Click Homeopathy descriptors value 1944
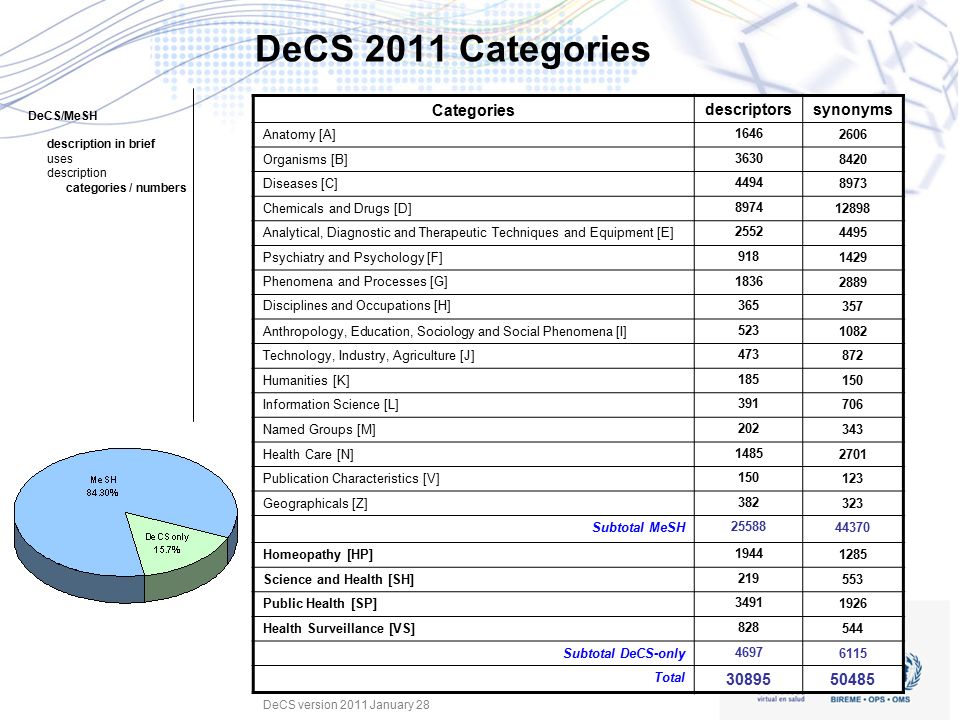Screen dimensions: 960x720 click(748, 554)
